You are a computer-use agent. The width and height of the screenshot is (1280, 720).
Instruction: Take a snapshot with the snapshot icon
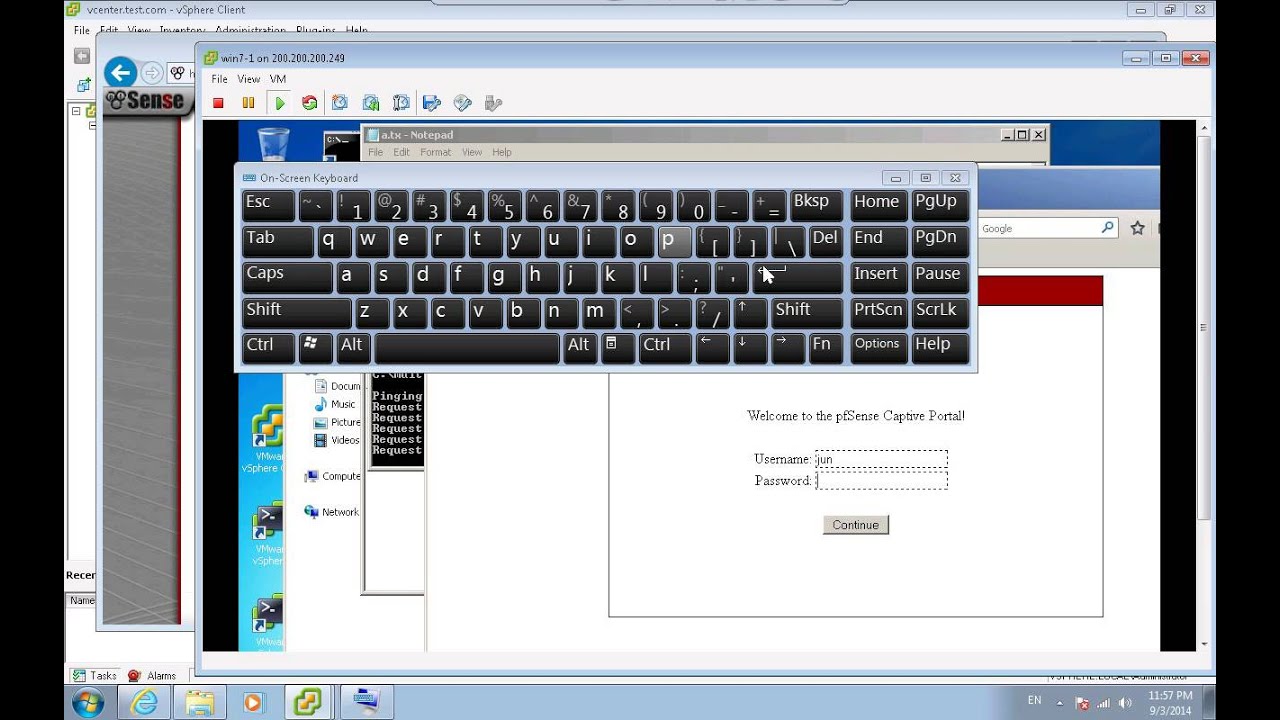point(340,103)
